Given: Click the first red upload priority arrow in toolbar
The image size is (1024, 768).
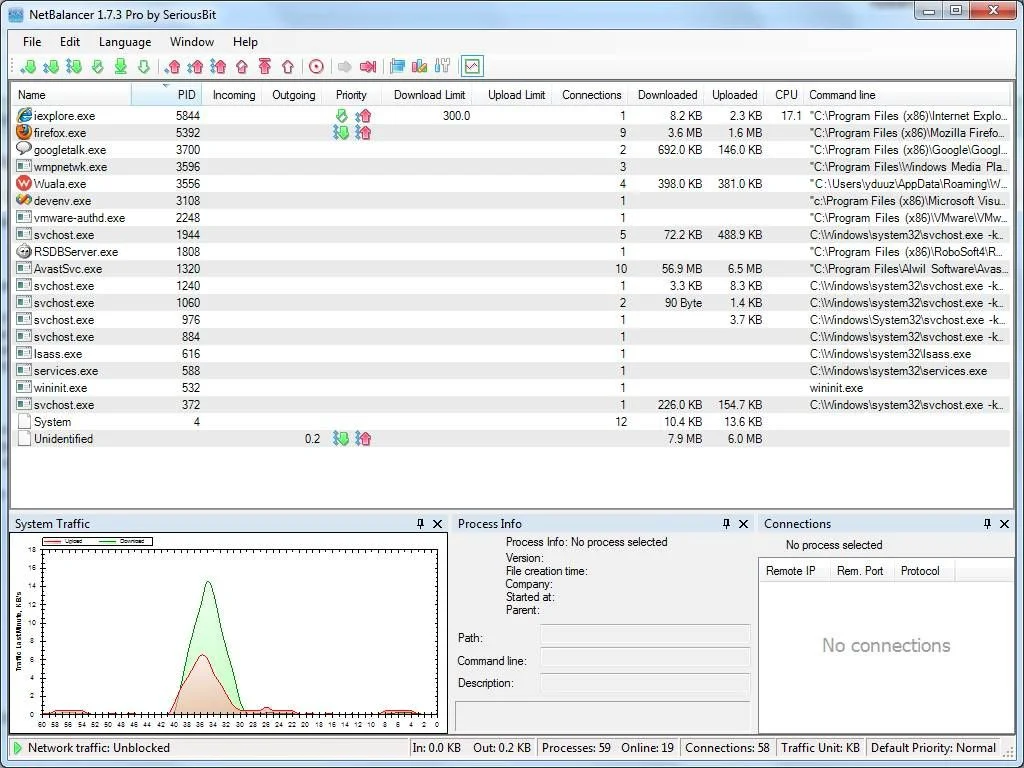Looking at the screenshot, I should (x=174, y=67).
